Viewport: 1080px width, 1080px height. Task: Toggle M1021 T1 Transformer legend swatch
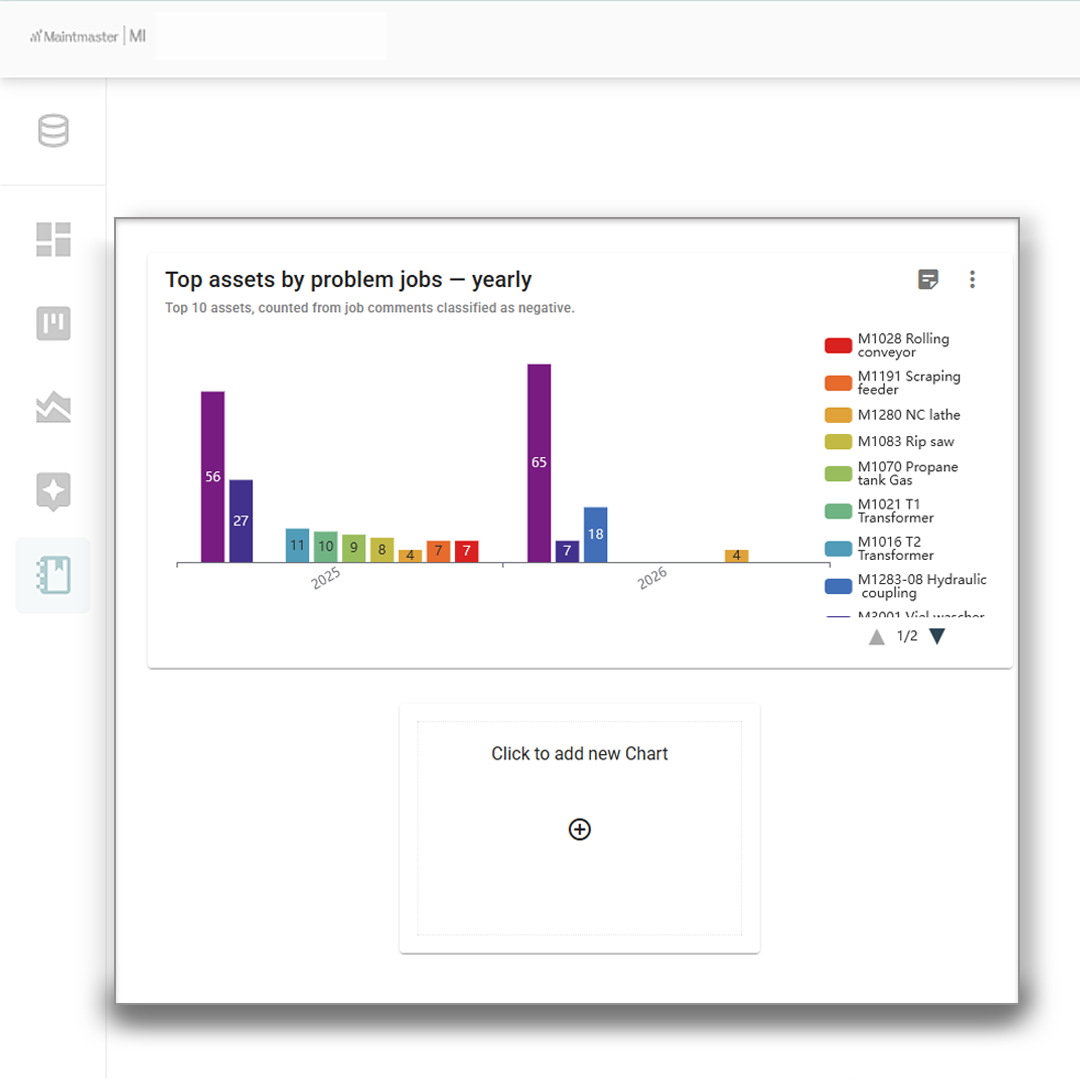pos(838,511)
